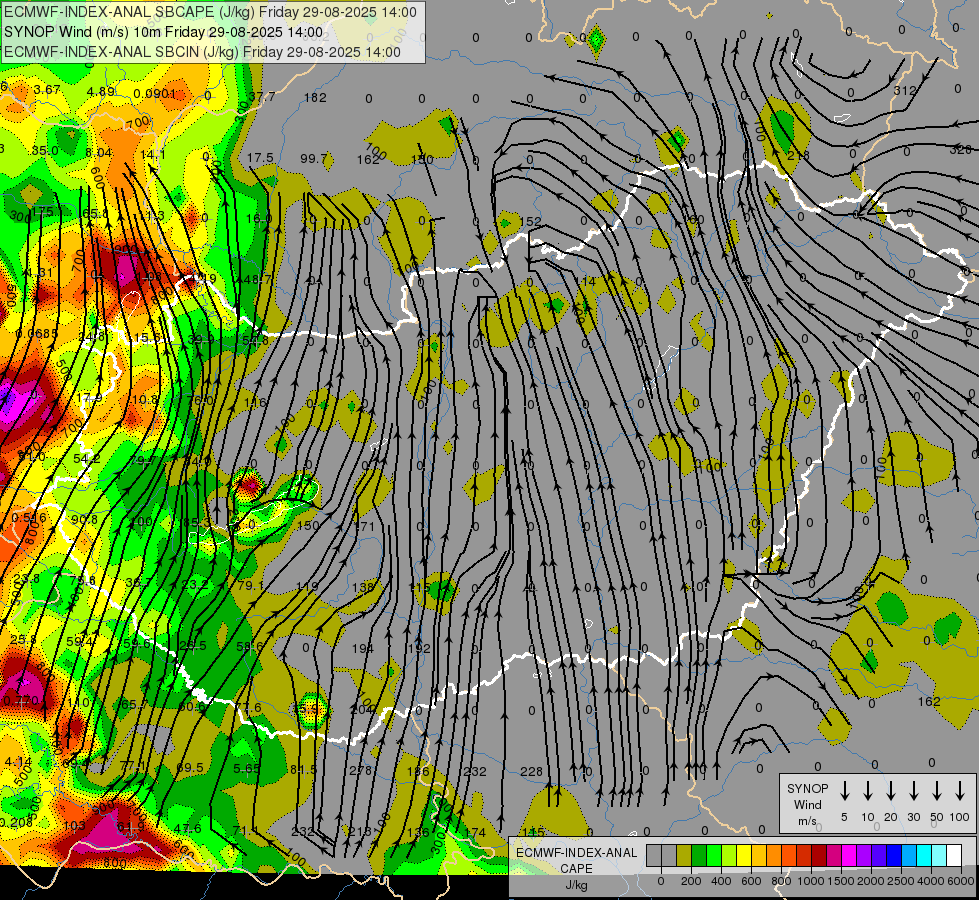979x900 pixels.
Task: Click the 20 label in wind legend
Action: tap(890, 817)
